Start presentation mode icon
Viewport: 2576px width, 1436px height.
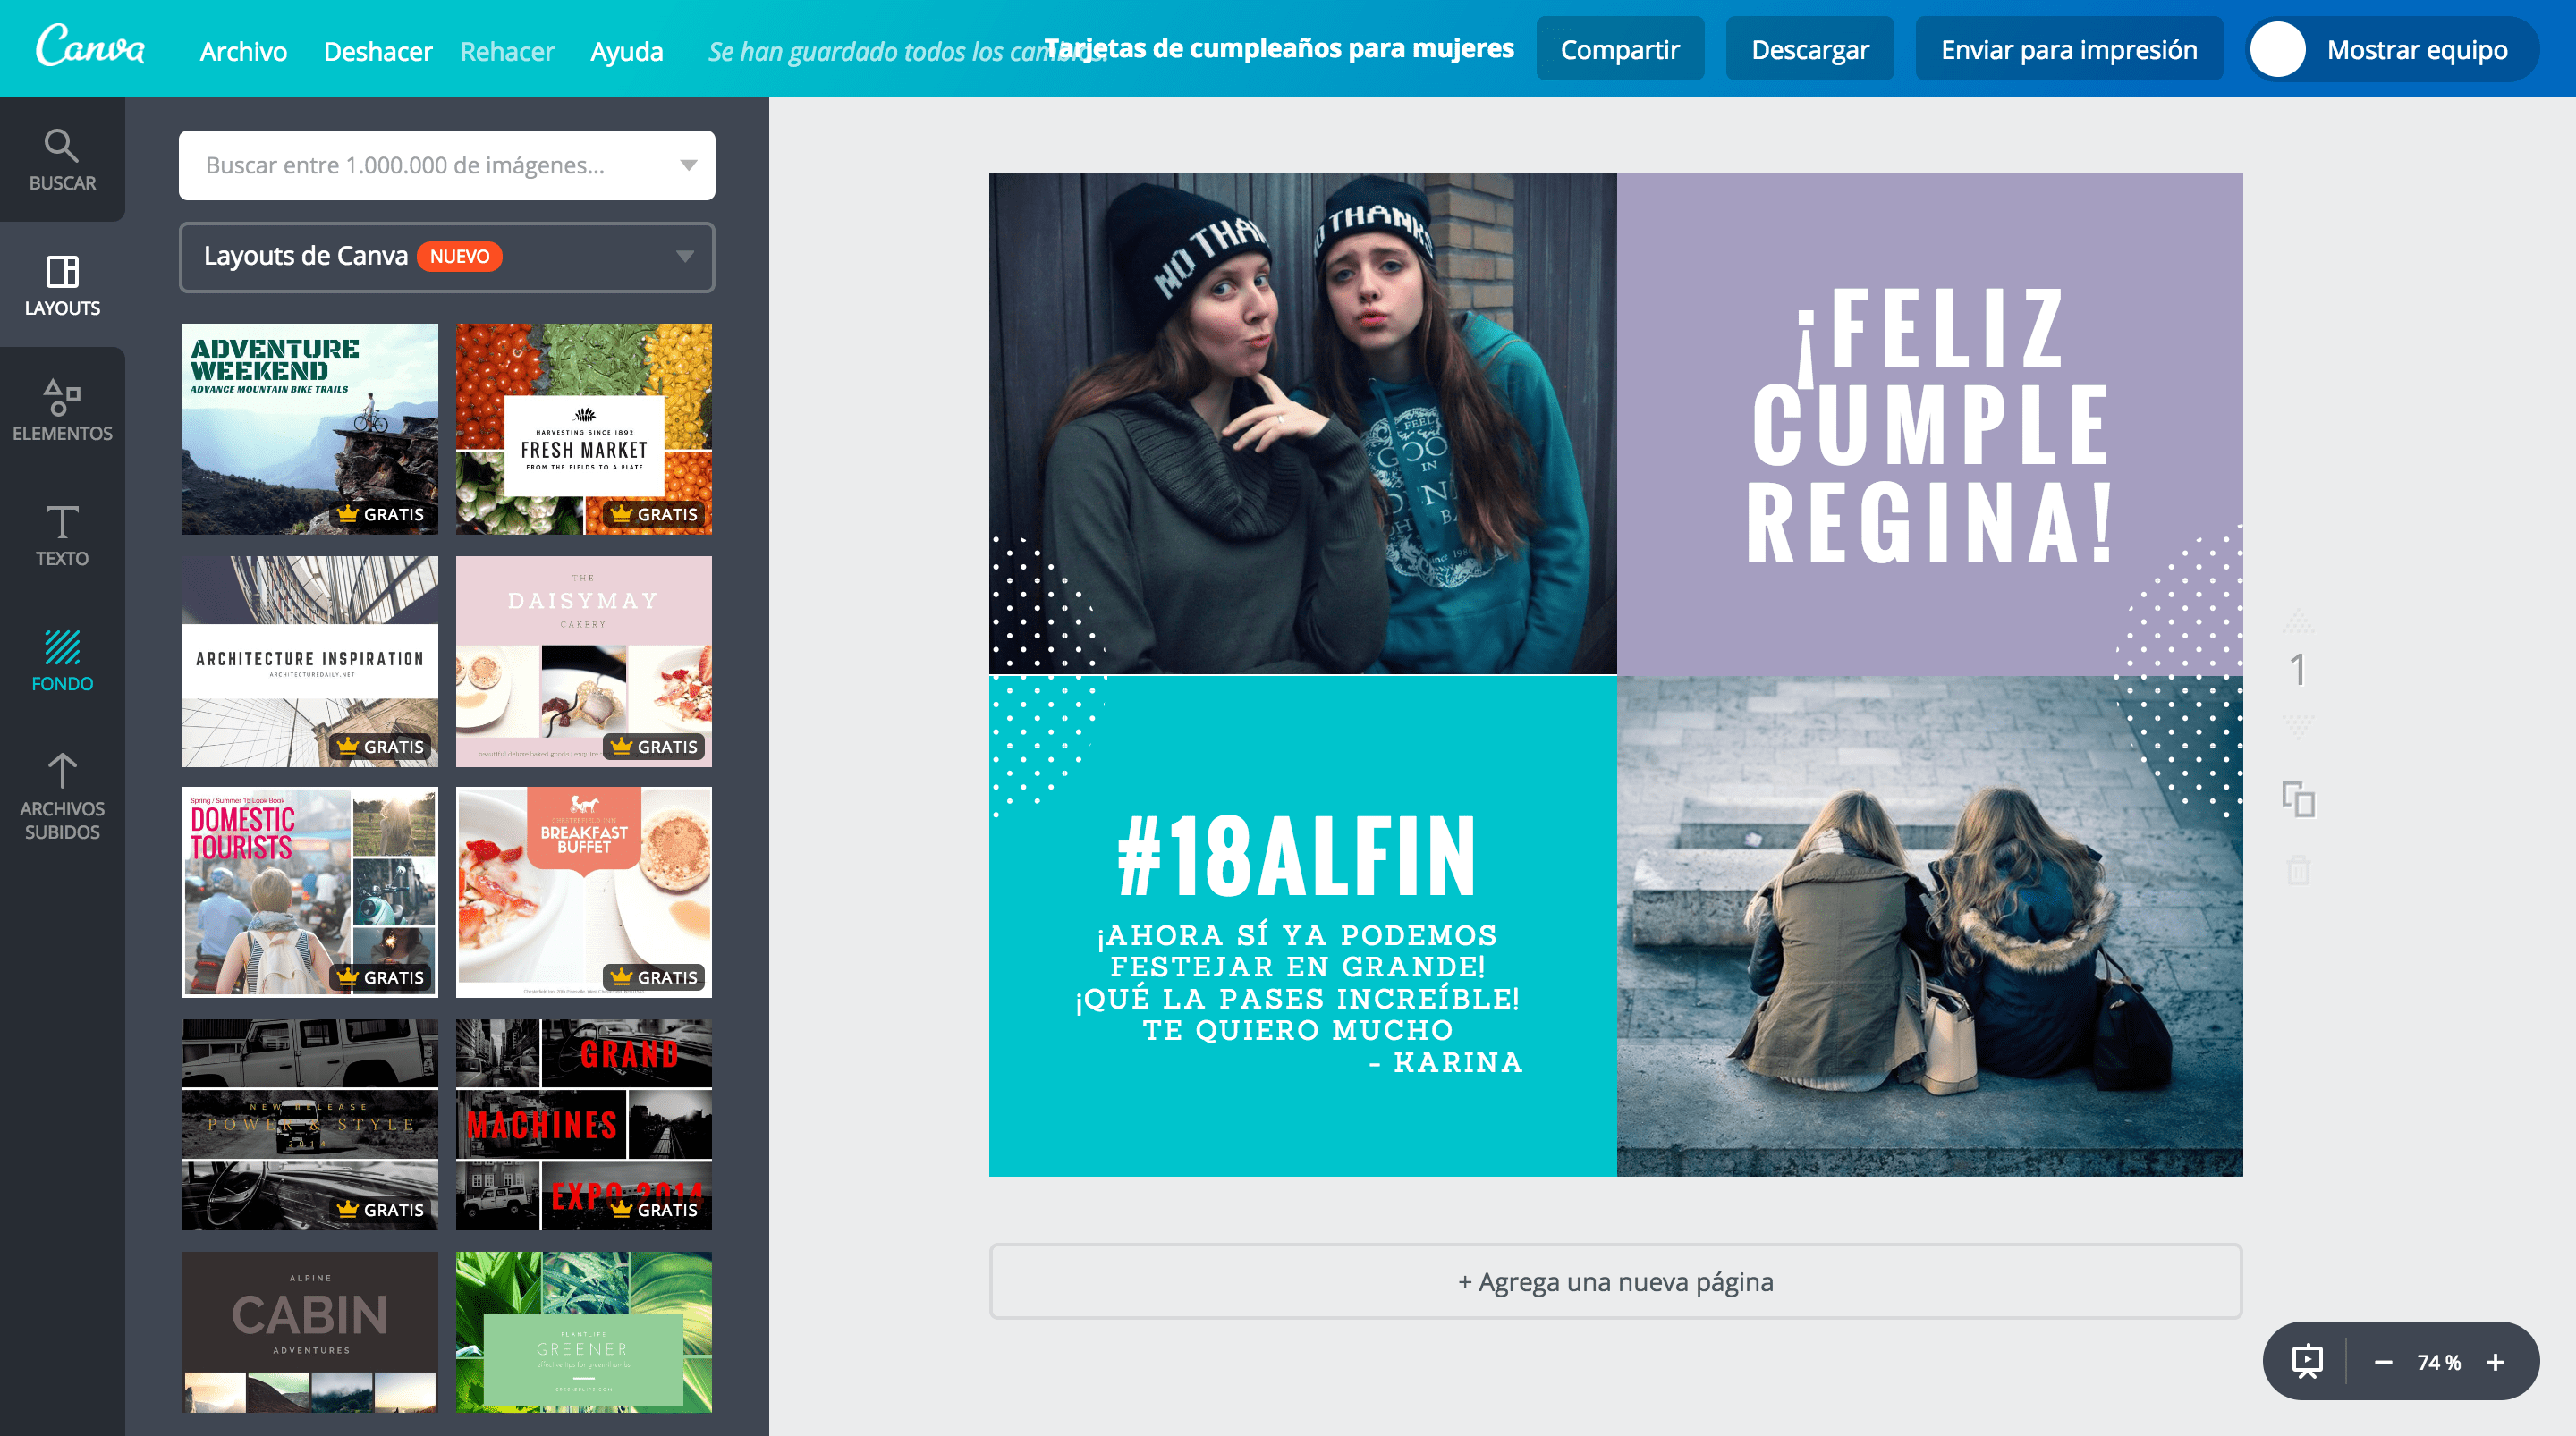[2307, 1361]
